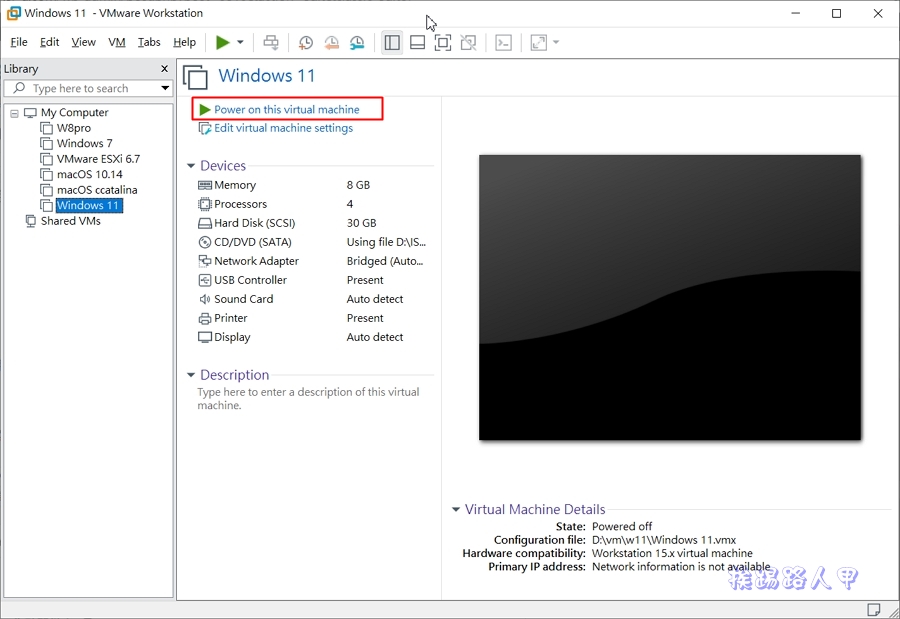Open the VM menu

pyautogui.click(x=116, y=42)
